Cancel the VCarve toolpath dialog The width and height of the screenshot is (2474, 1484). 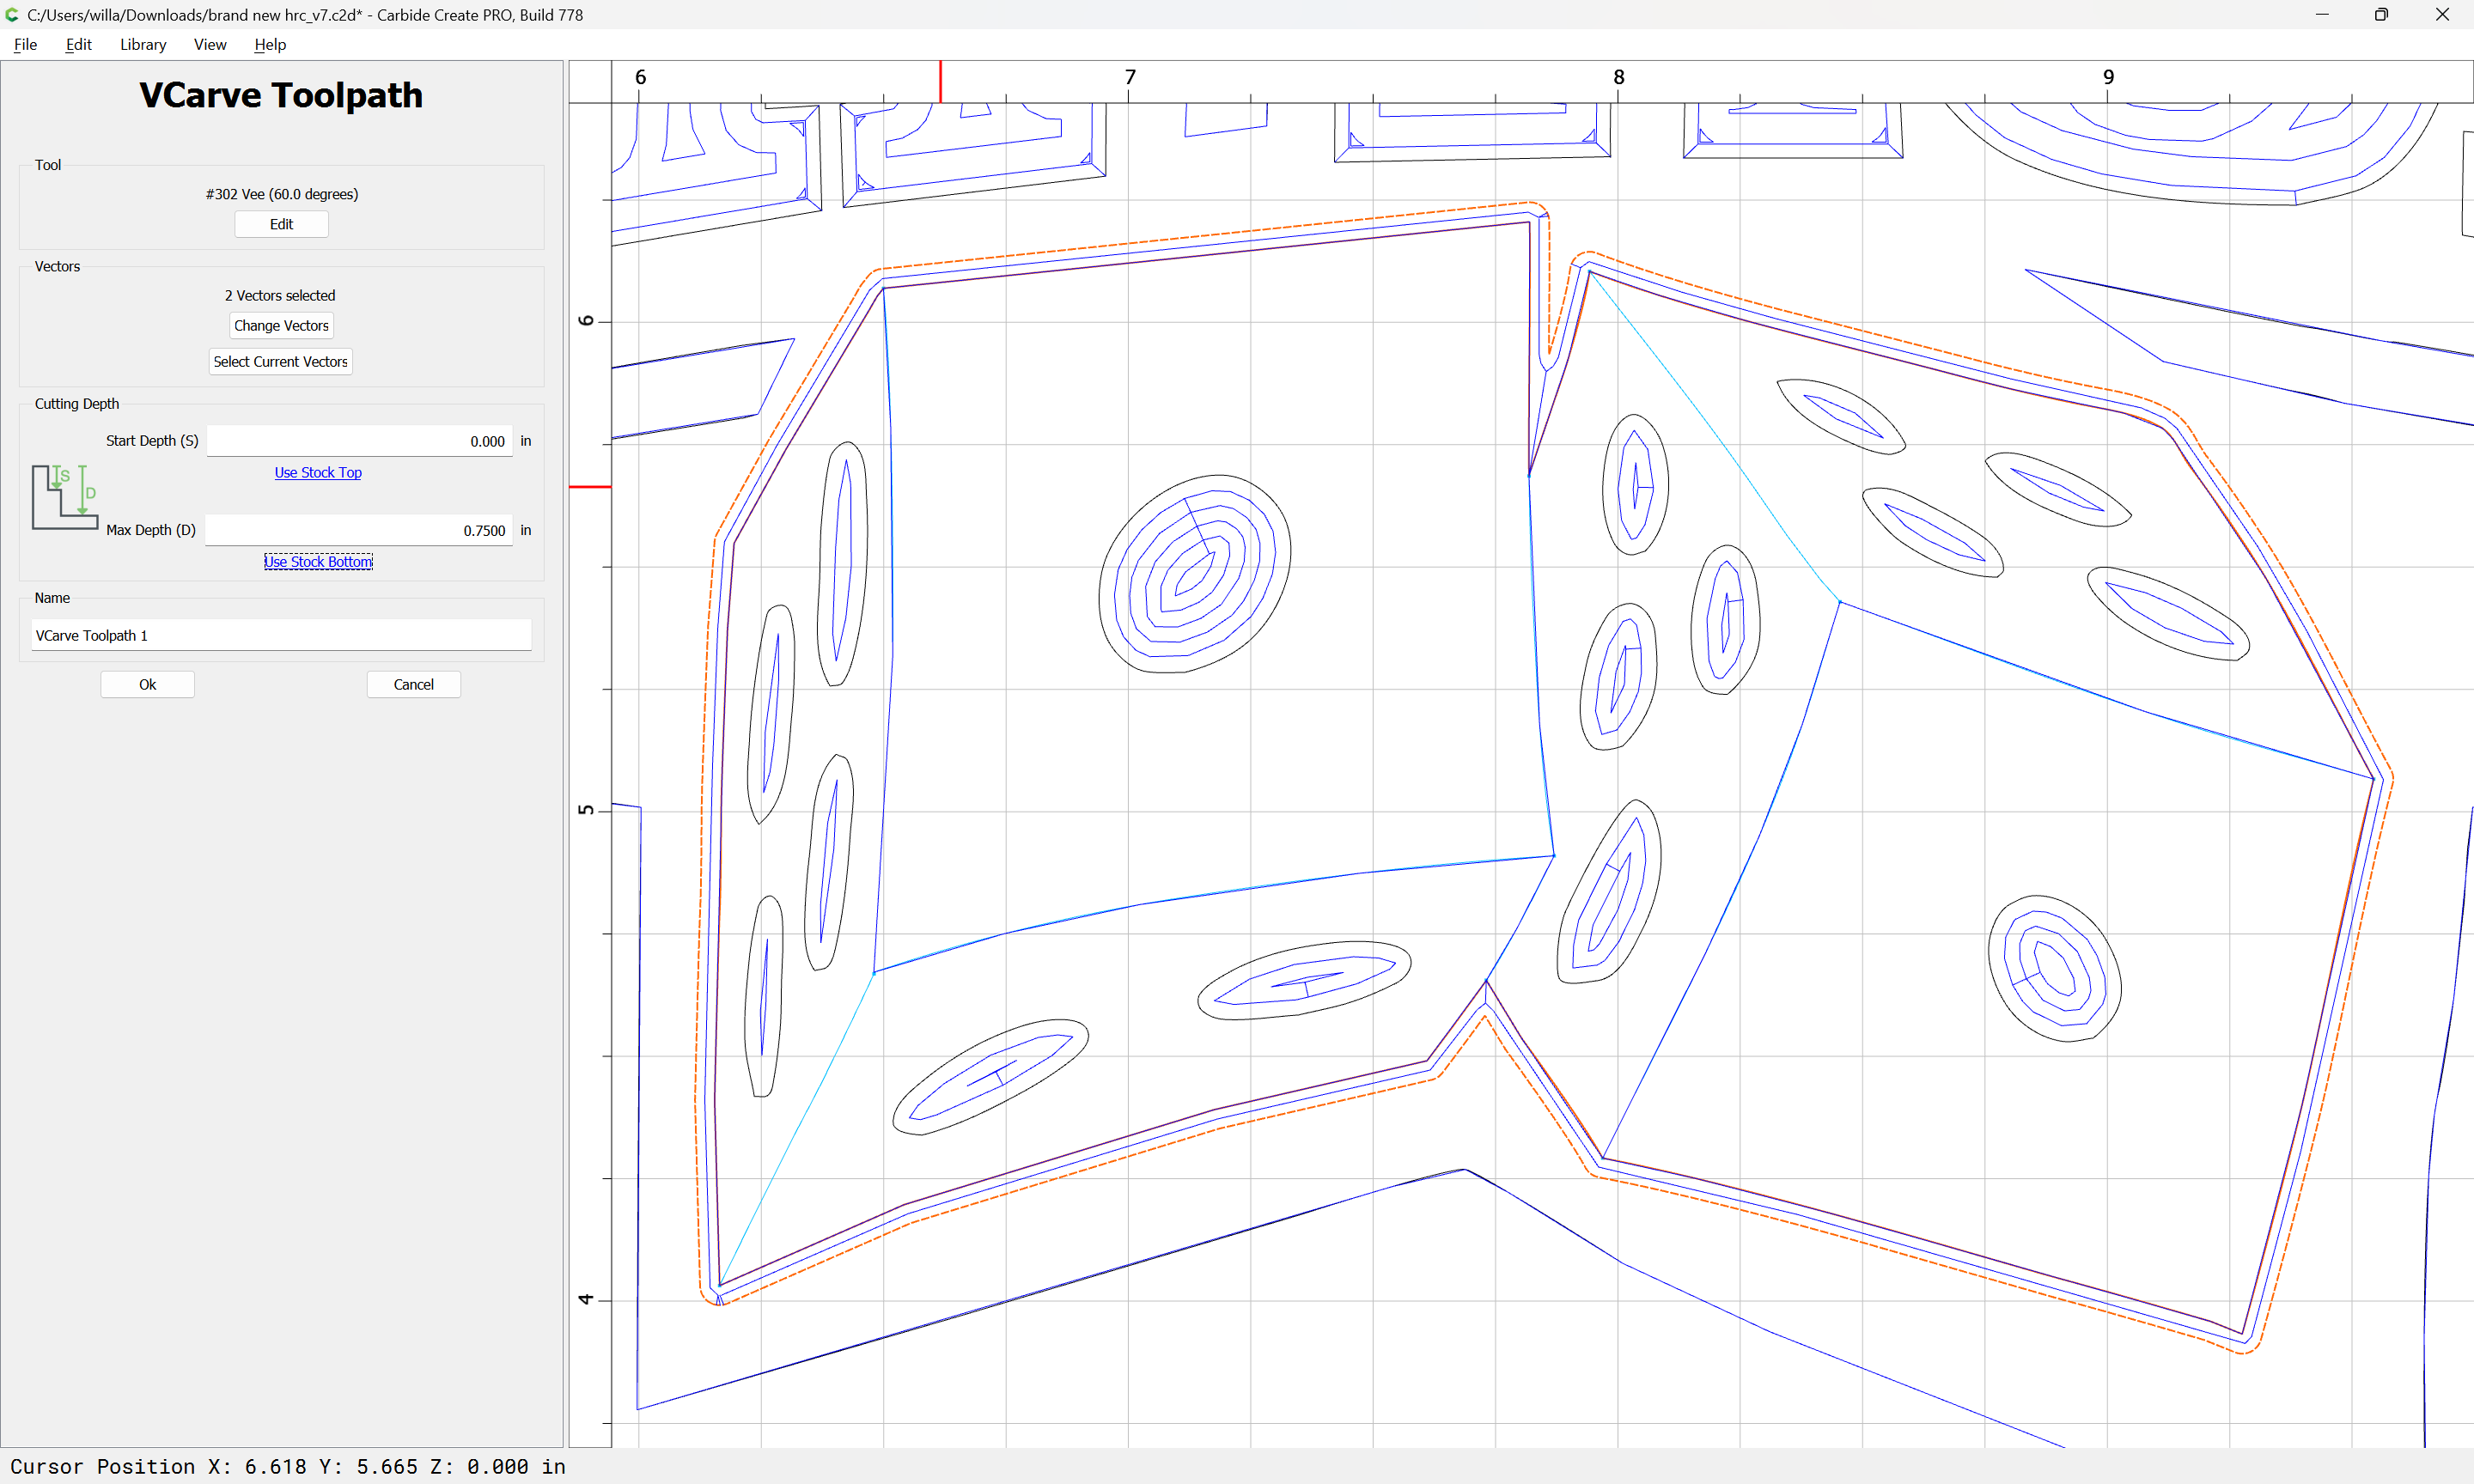[413, 684]
